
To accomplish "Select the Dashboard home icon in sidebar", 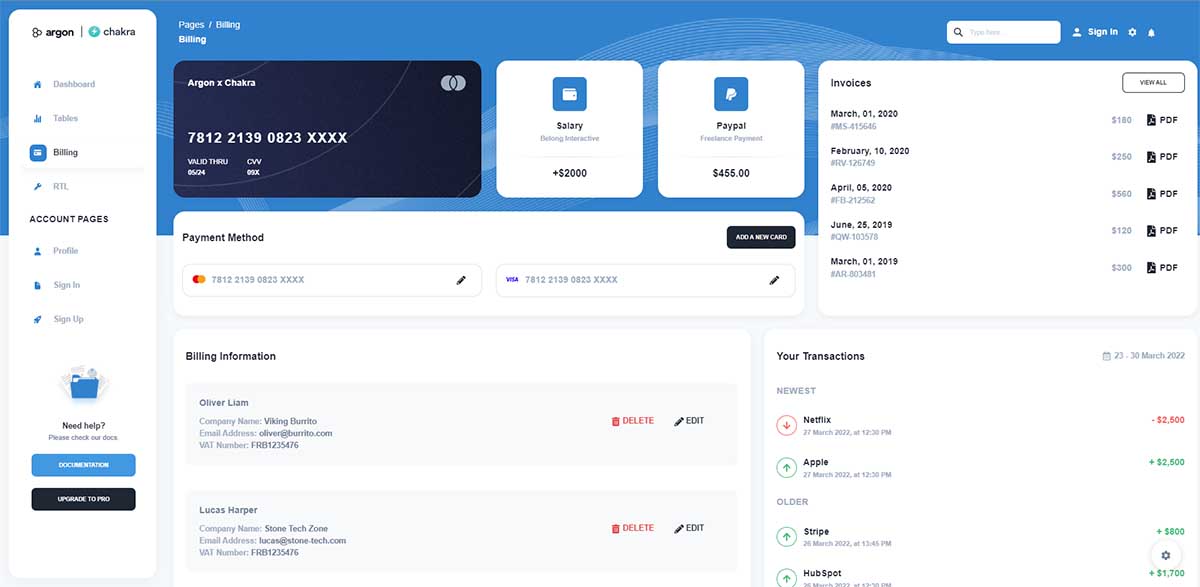I will [38, 84].
